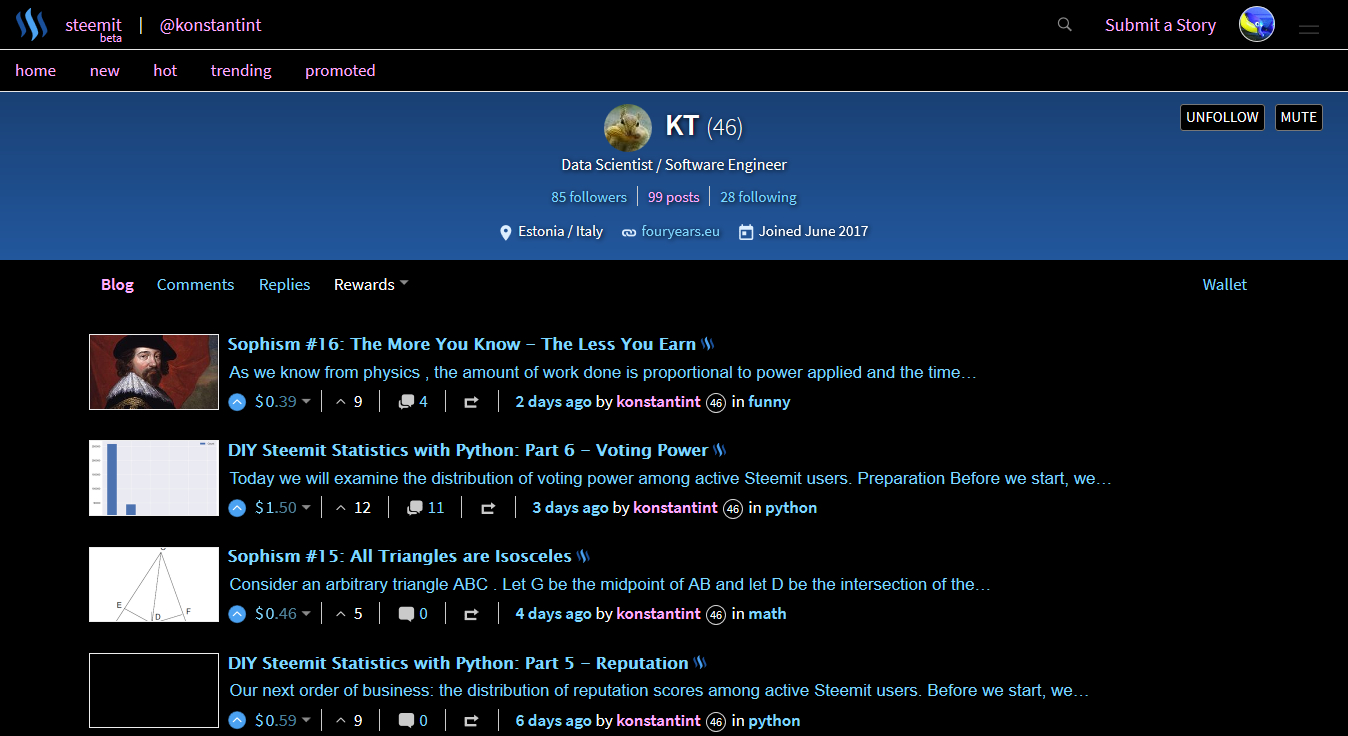The height and width of the screenshot is (736, 1348).
Task: Click the UNFOLLOW button
Action: [1222, 118]
